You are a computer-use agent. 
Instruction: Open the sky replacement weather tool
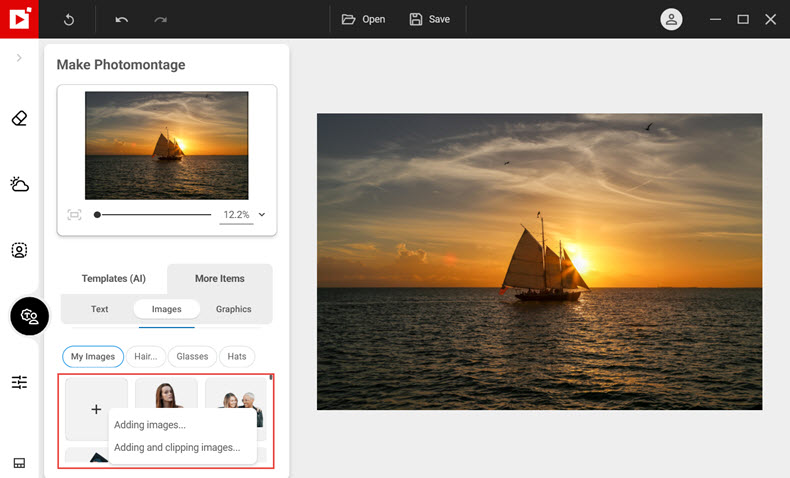pos(19,184)
